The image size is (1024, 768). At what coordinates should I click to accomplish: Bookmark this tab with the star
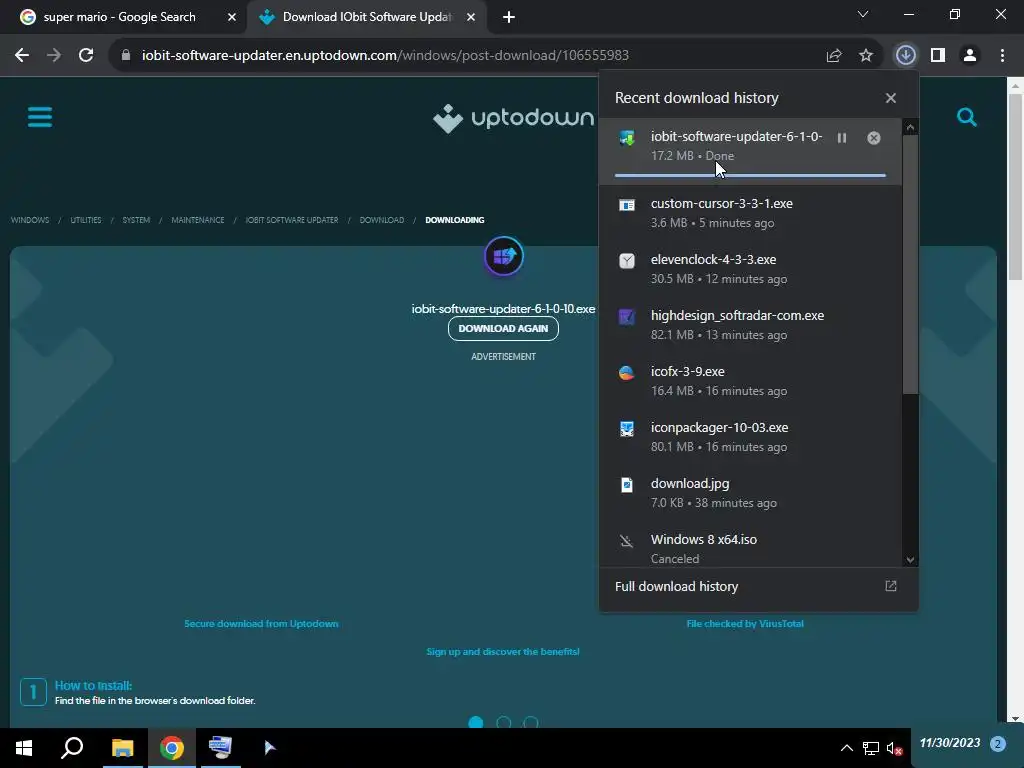pos(866,56)
